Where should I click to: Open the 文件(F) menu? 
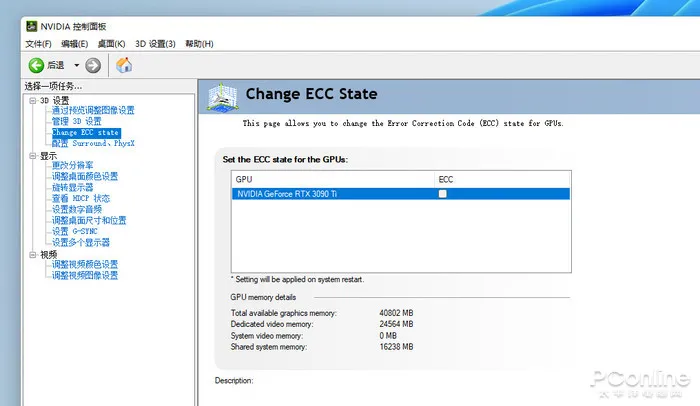pyautogui.click(x=39, y=44)
